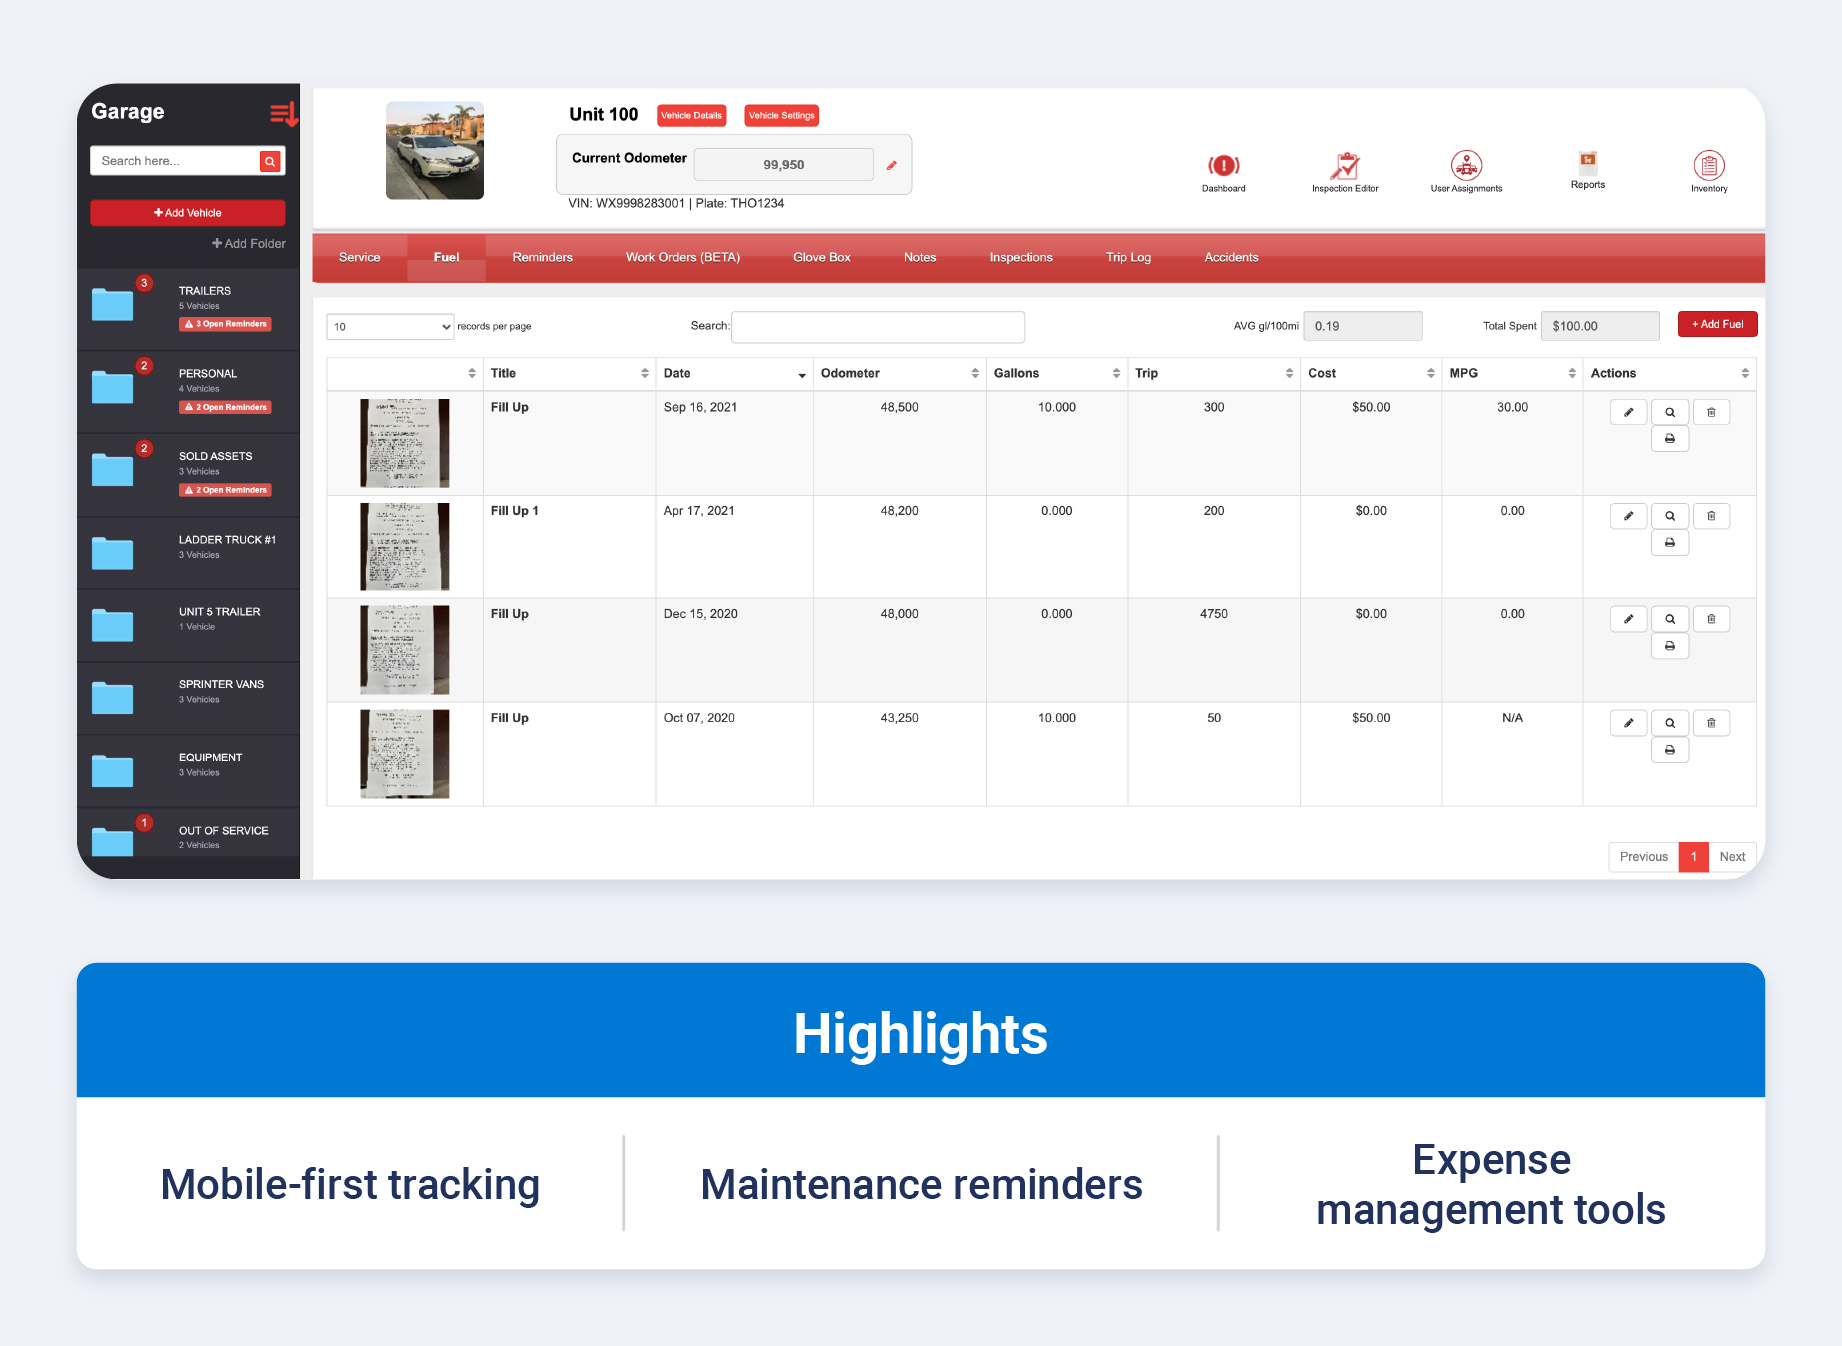Open the records per page dropdown
The height and width of the screenshot is (1346, 1842).
(x=390, y=326)
